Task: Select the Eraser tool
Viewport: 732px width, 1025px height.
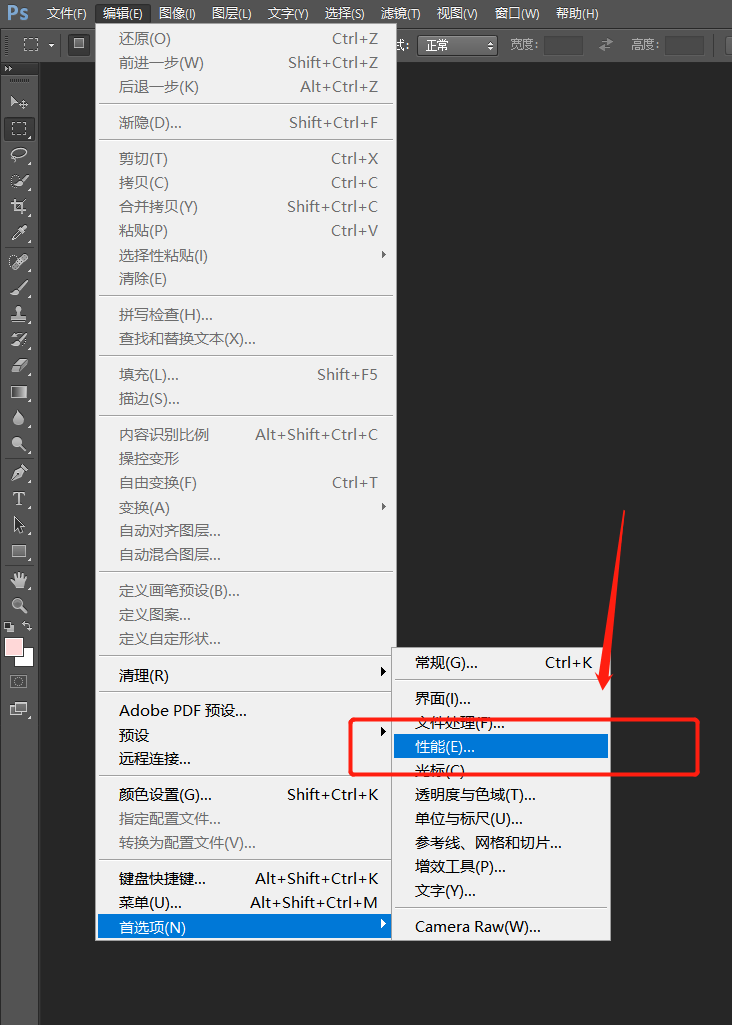Action: pos(19,366)
